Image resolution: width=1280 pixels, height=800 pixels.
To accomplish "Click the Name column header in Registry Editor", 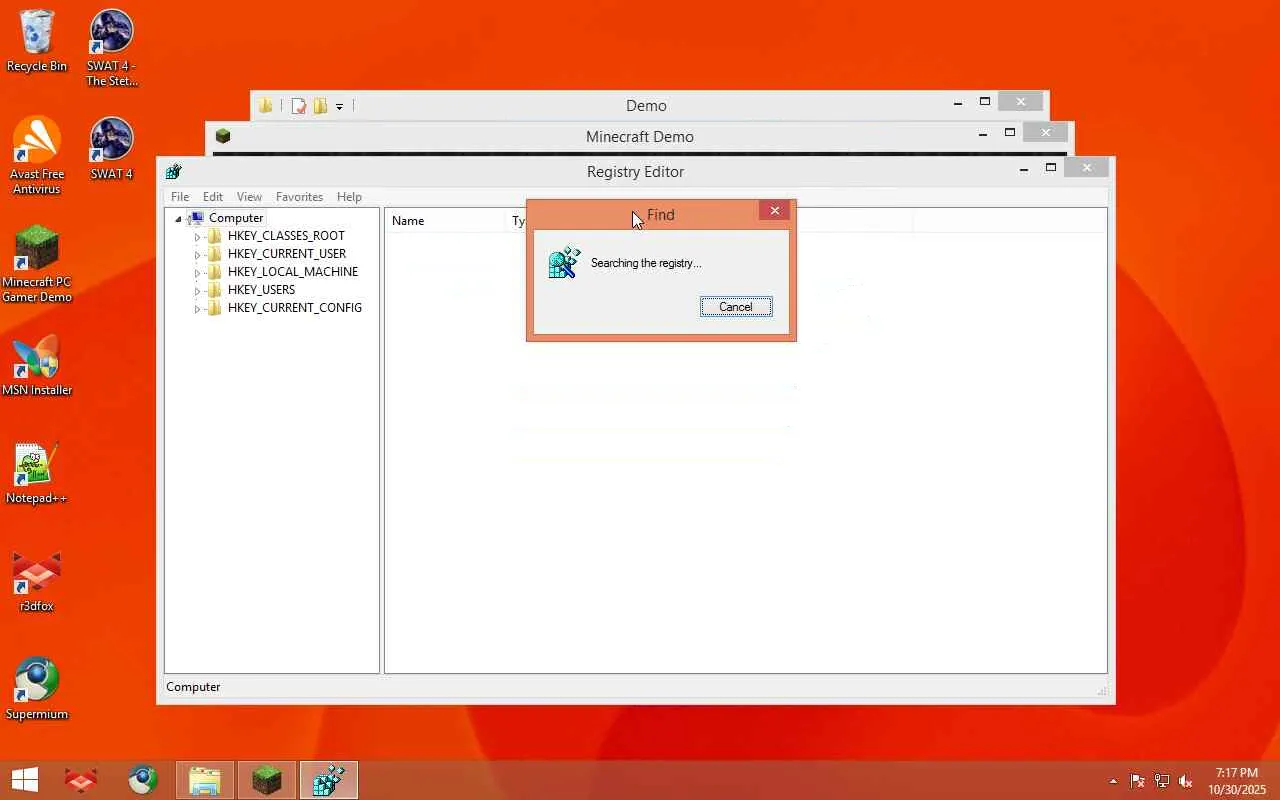I will coord(446,220).
